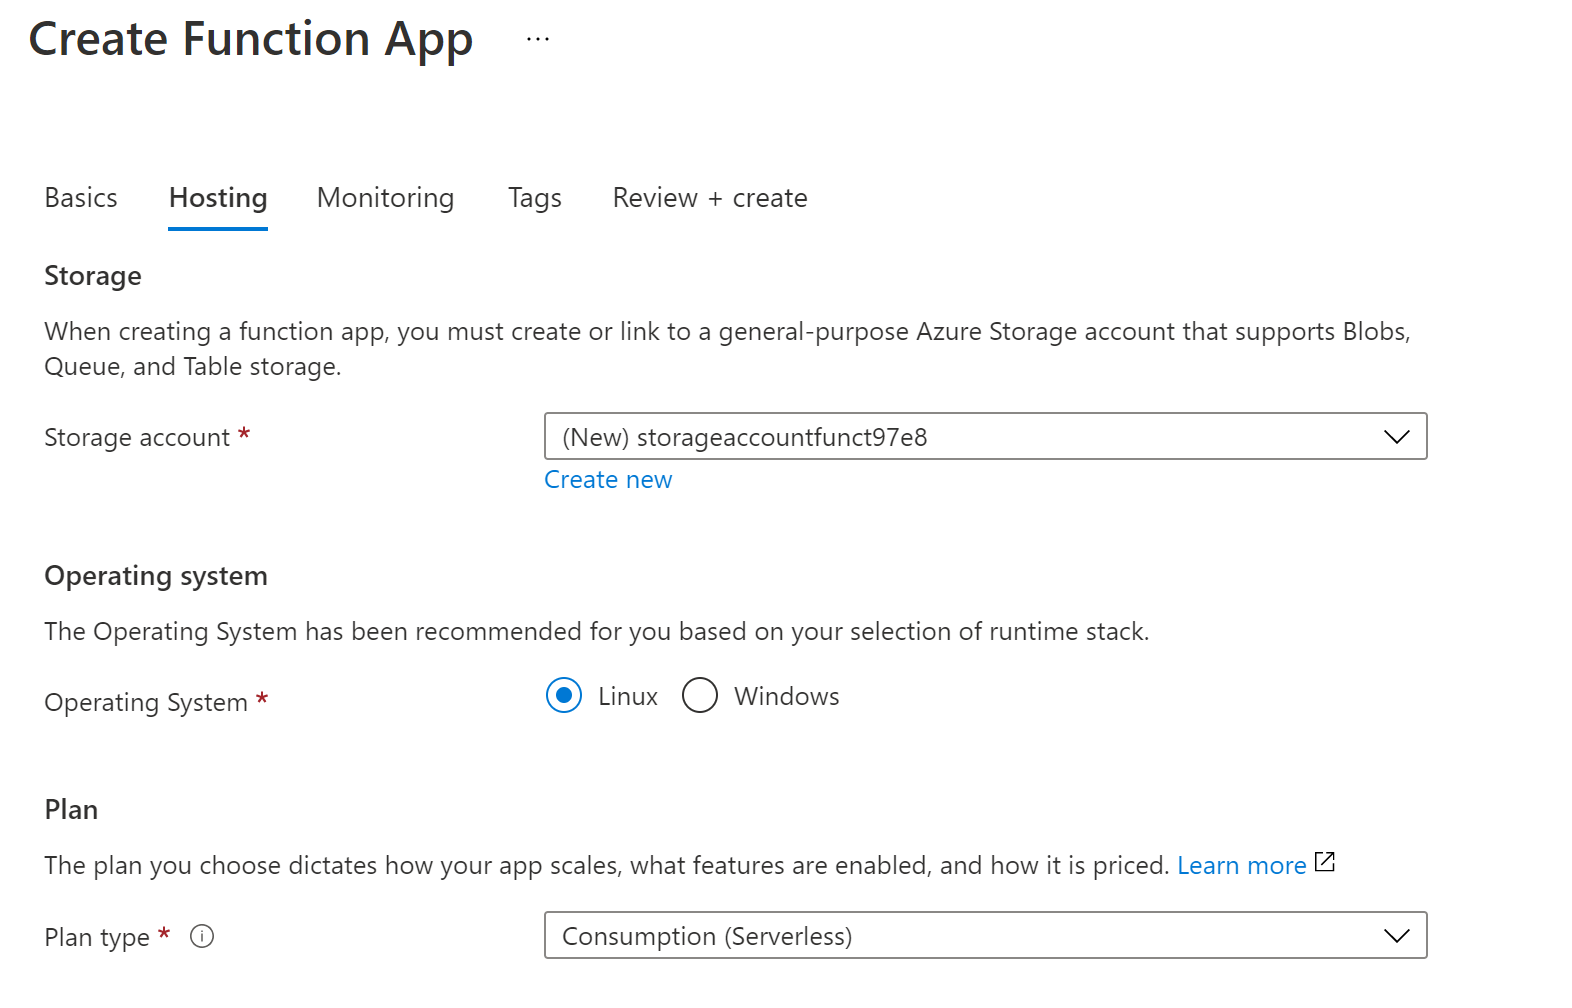
Task: Click the Storage account dropdown chevron
Action: (x=1396, y=437)
